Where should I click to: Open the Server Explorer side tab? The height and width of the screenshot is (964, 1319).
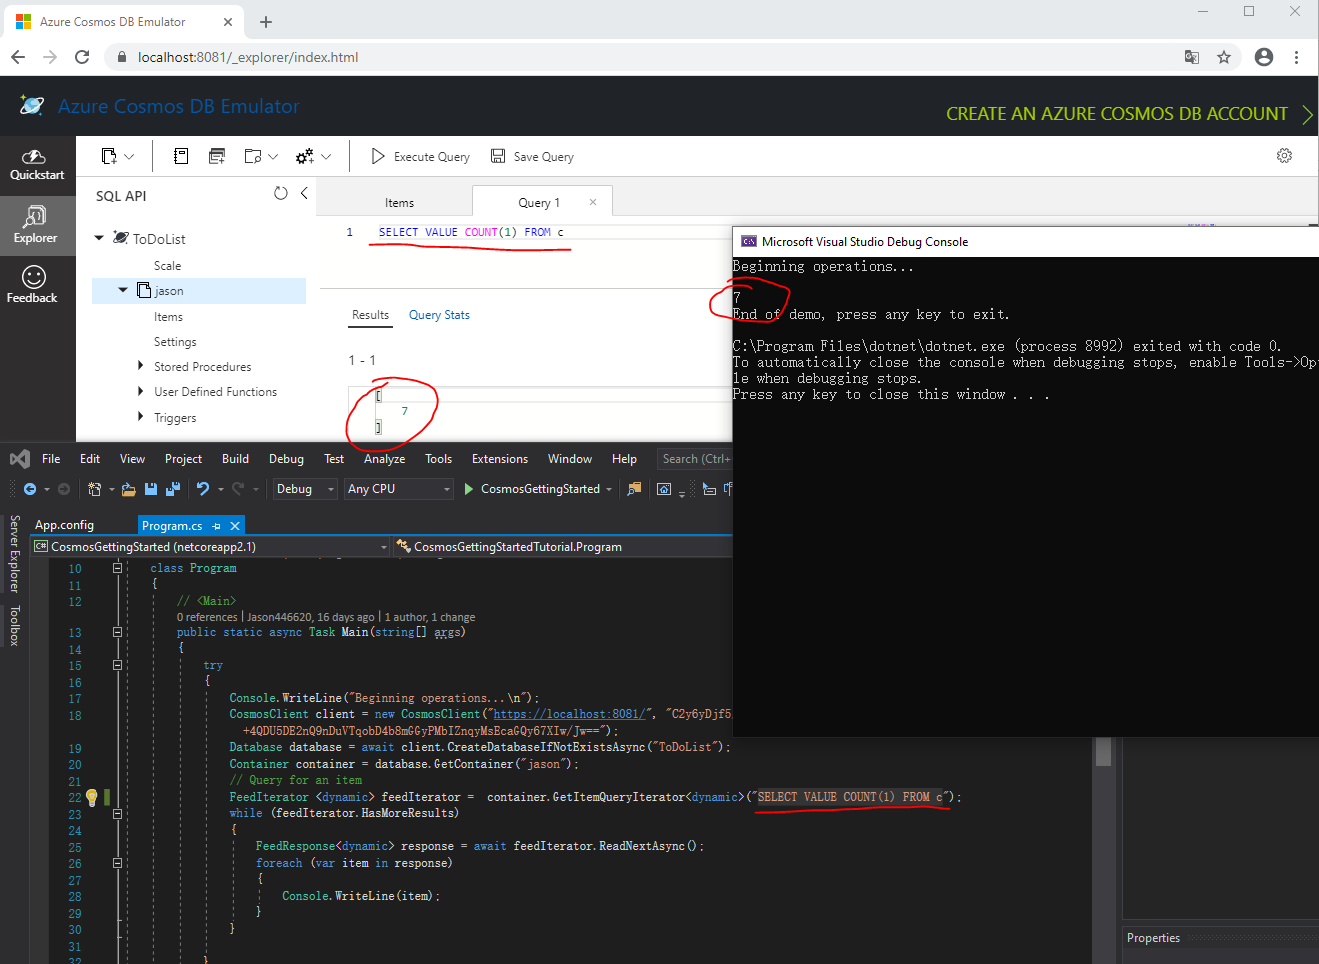pyautogui.click(x=14, y=554)
